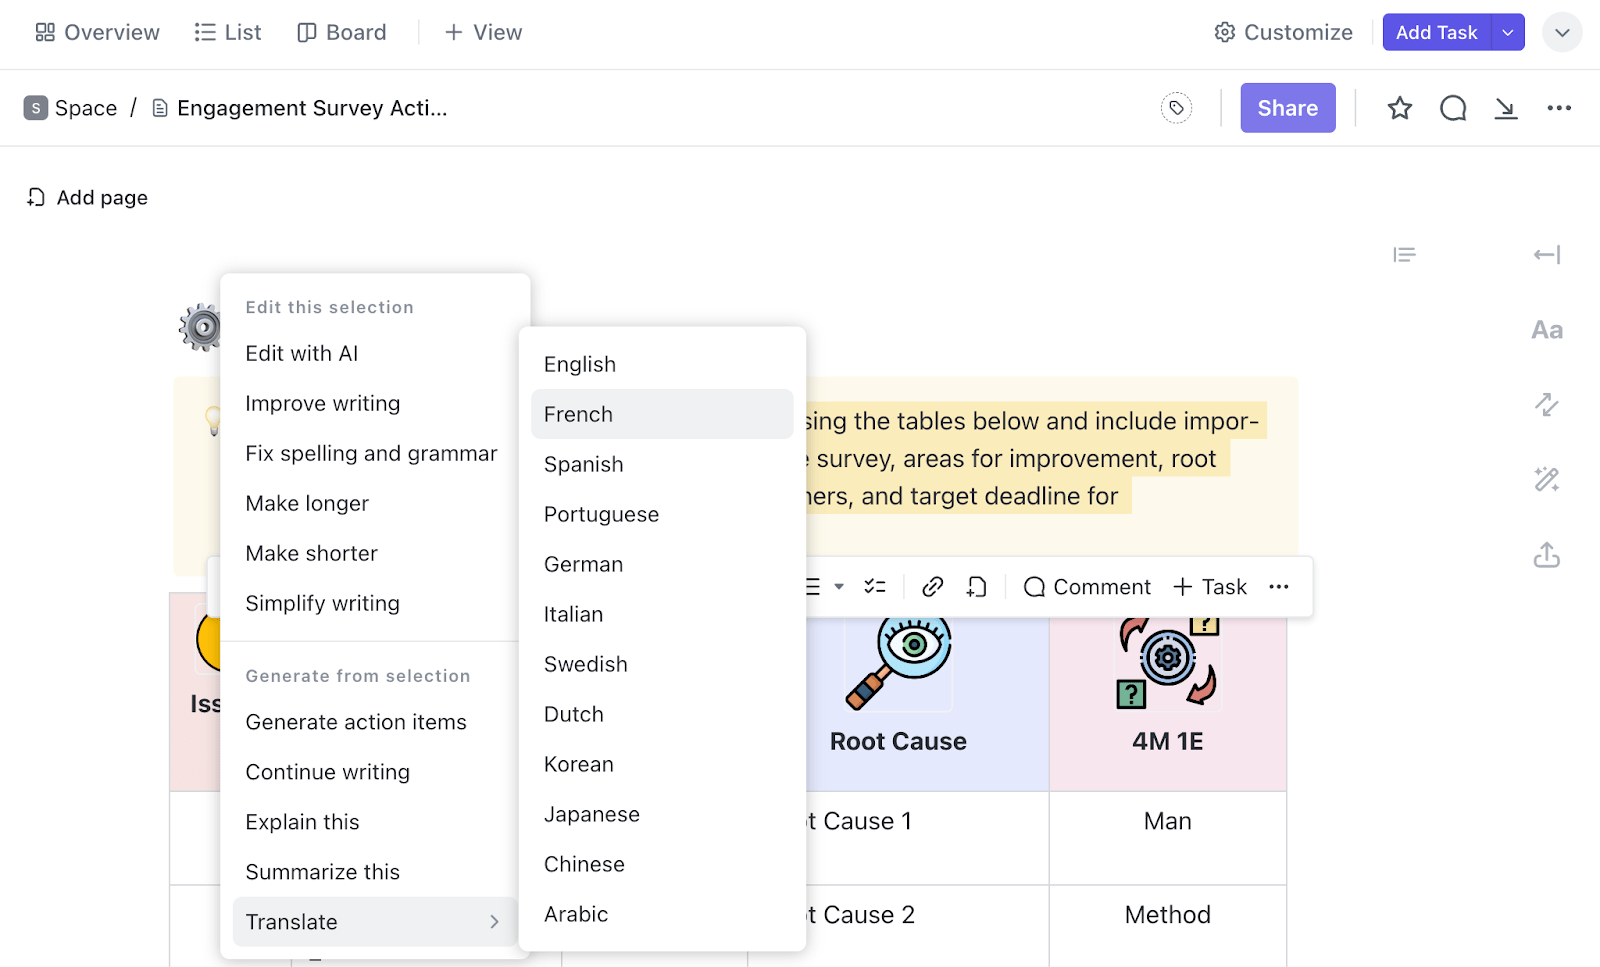Add a link using the chain icon
Viewport: 1600px width, 967px height.
(932, 586)
